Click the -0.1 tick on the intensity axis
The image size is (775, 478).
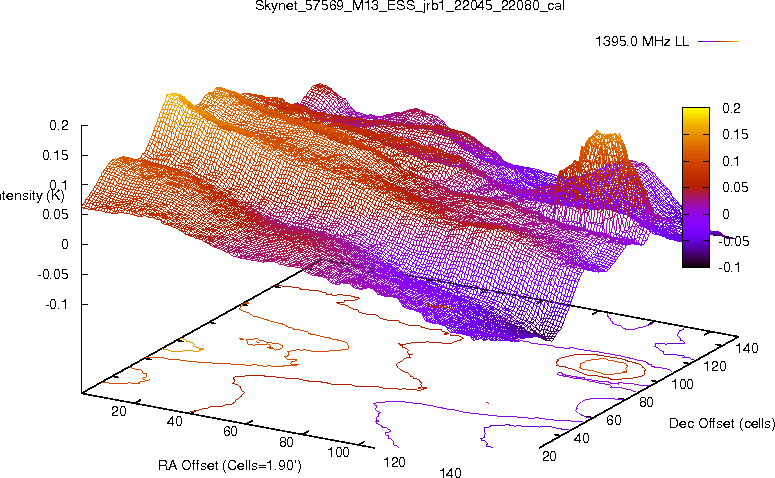pyautogui.click(x=57, y=304)
